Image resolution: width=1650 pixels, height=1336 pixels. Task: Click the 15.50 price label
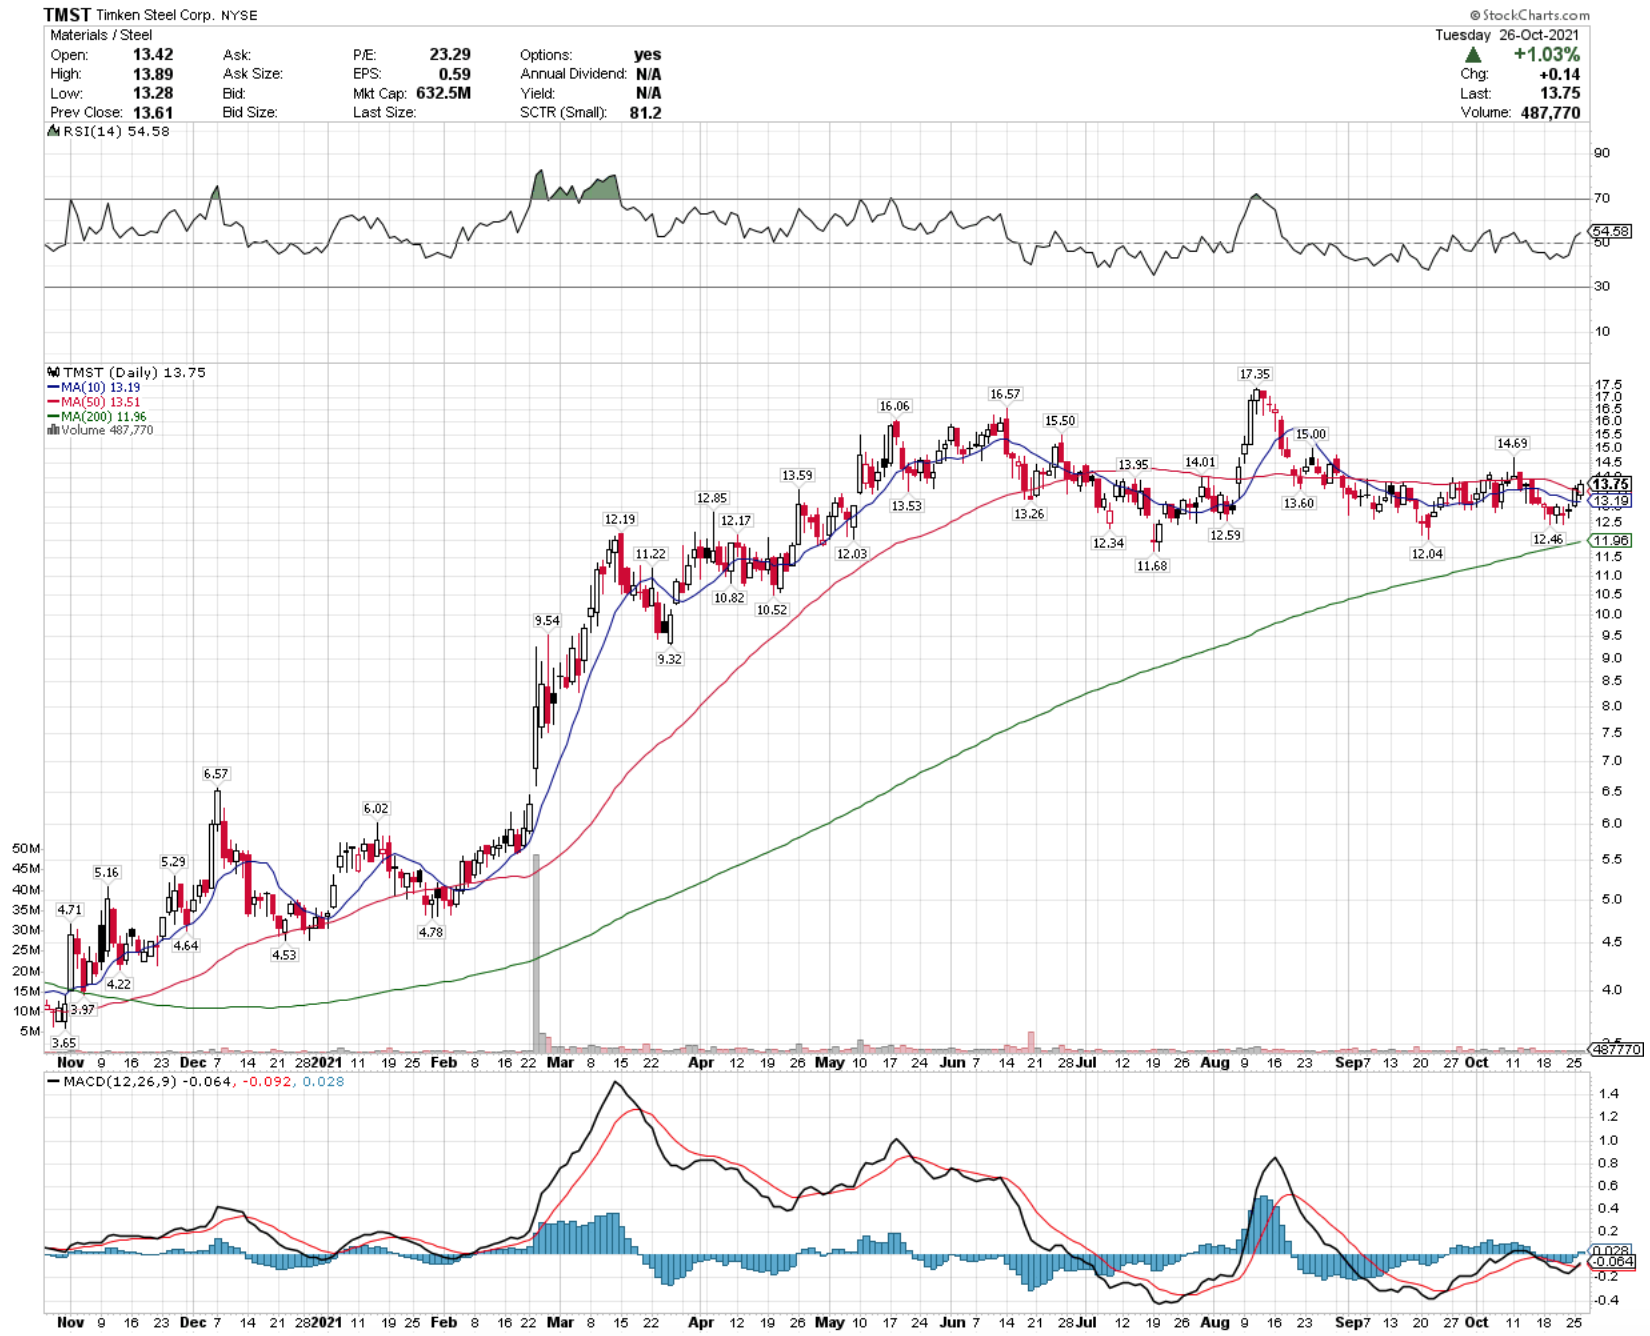pos(1060,421)
